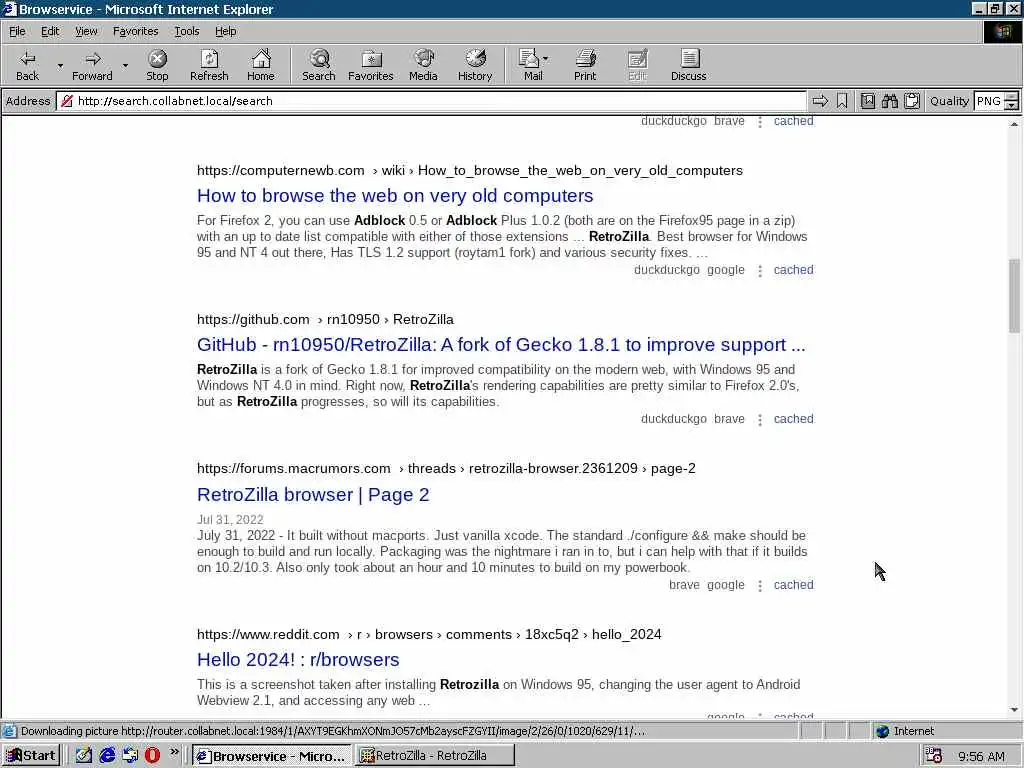
Task: Open the Favorites menu
Action: [135, 31]
